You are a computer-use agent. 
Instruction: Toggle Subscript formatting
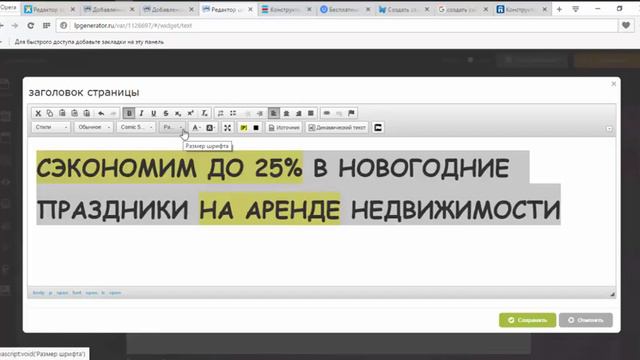click(178, 113)
